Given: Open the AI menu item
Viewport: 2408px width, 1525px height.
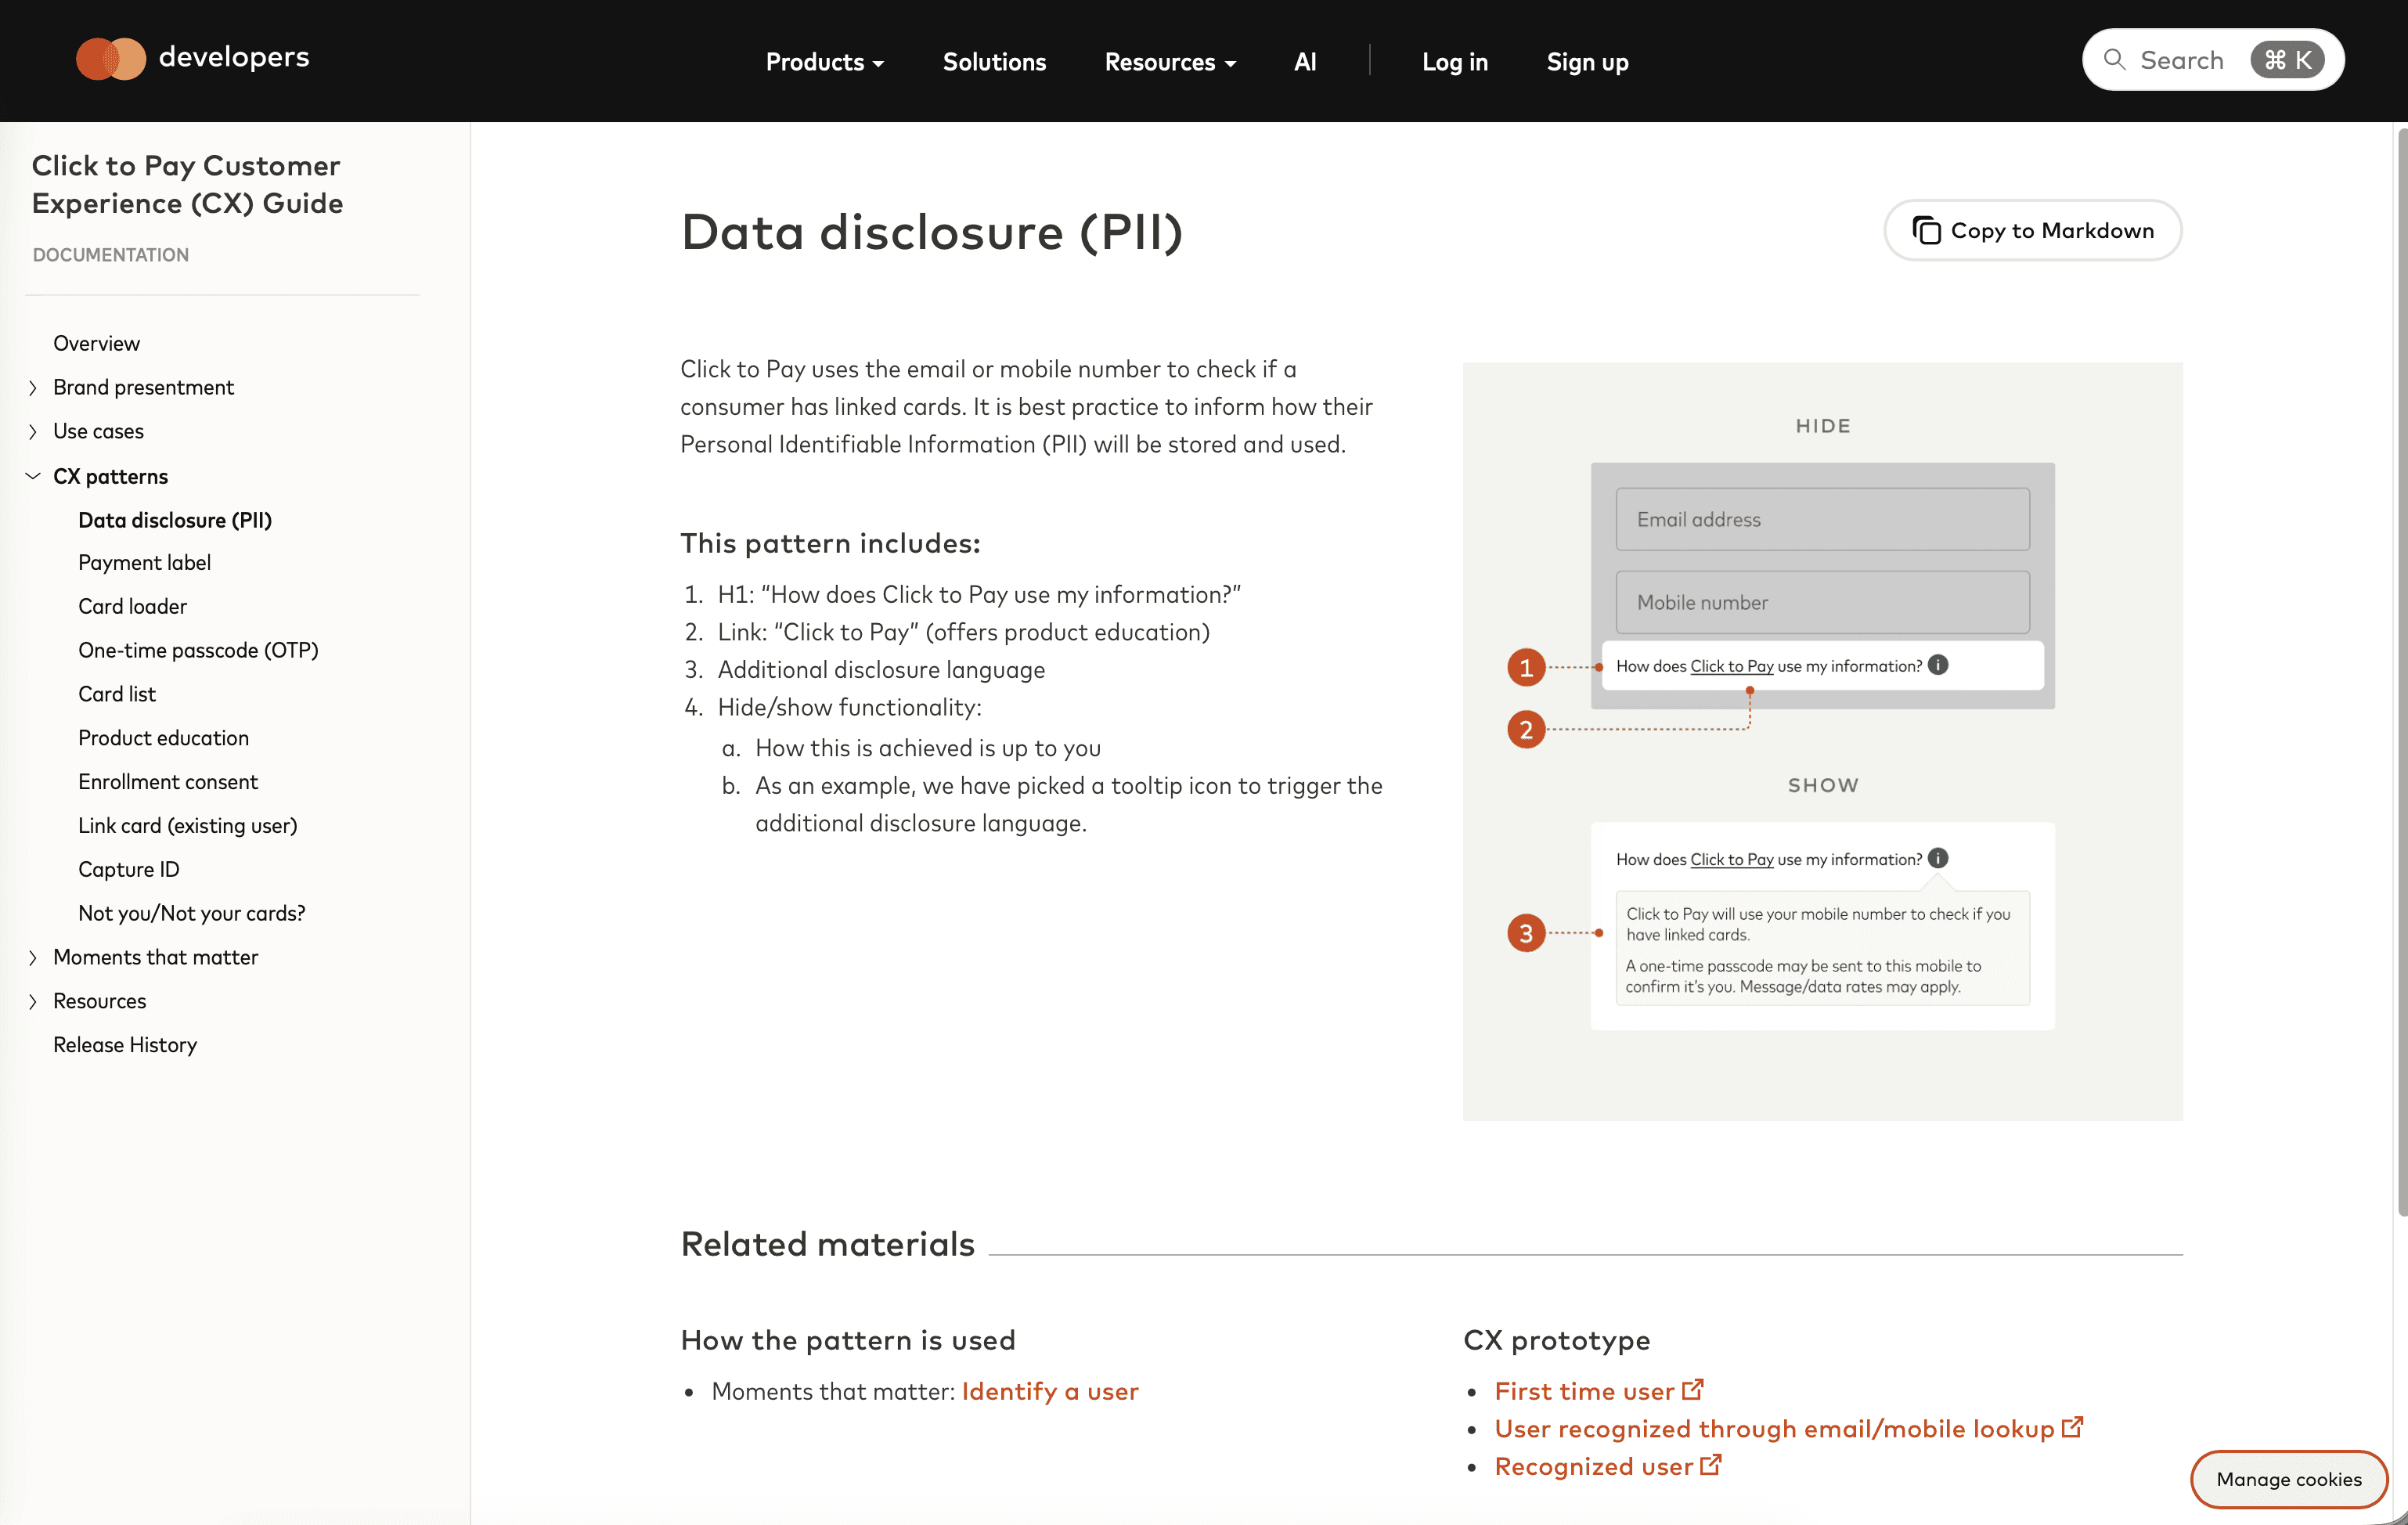Looking at the screenshot, I should click(x=1304, y=62).
